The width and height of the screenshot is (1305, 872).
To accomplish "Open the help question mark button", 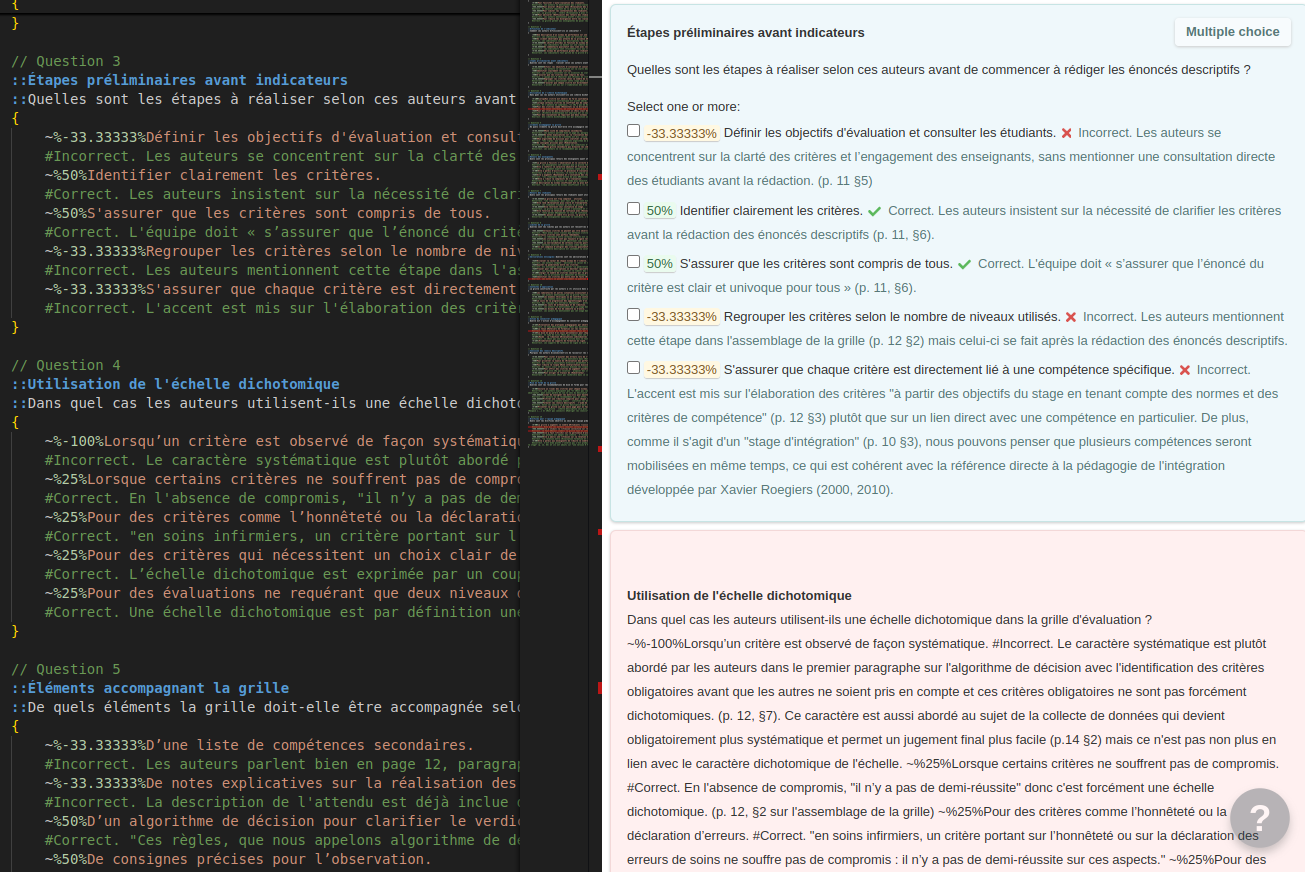I will (1259, 818).
